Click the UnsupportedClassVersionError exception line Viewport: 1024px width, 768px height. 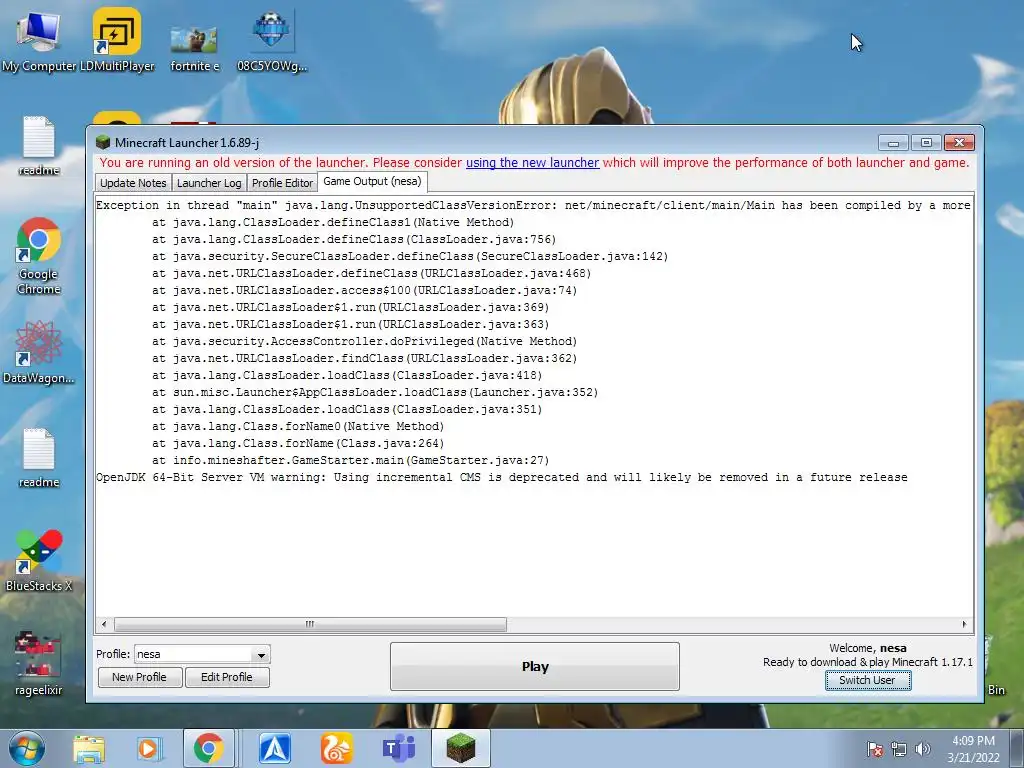point(534,206)
